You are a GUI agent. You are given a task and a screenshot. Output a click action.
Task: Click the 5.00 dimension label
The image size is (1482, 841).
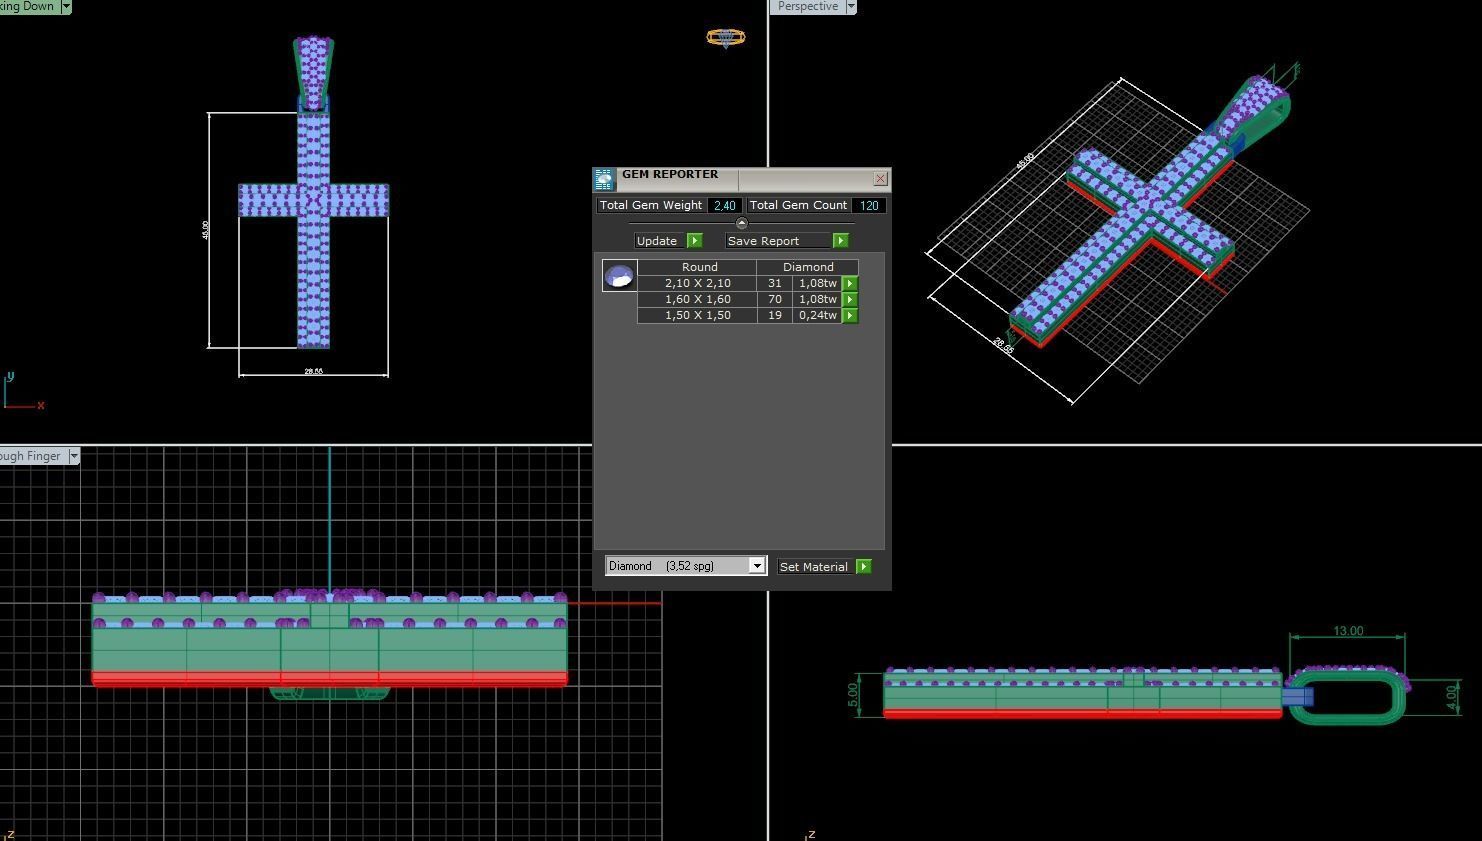click(852, 693)
